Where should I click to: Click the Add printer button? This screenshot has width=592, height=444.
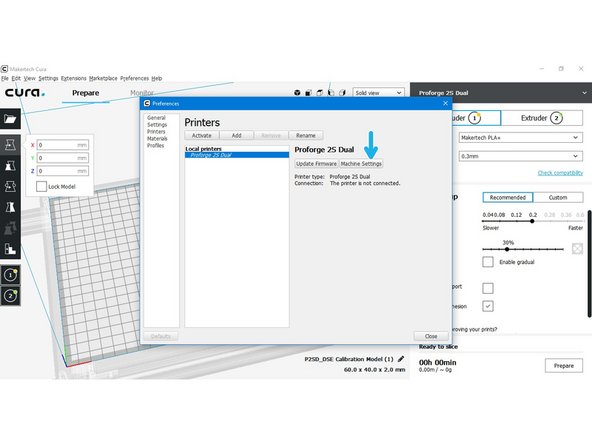pos(237,136)
